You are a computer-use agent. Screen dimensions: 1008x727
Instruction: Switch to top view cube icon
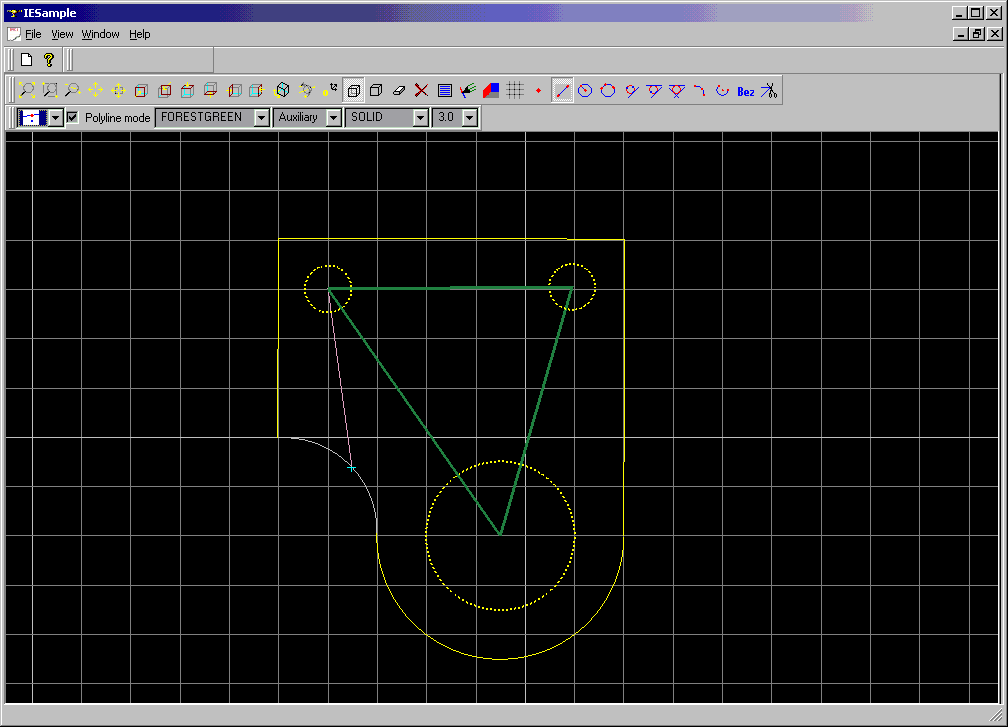coord(188,91)
